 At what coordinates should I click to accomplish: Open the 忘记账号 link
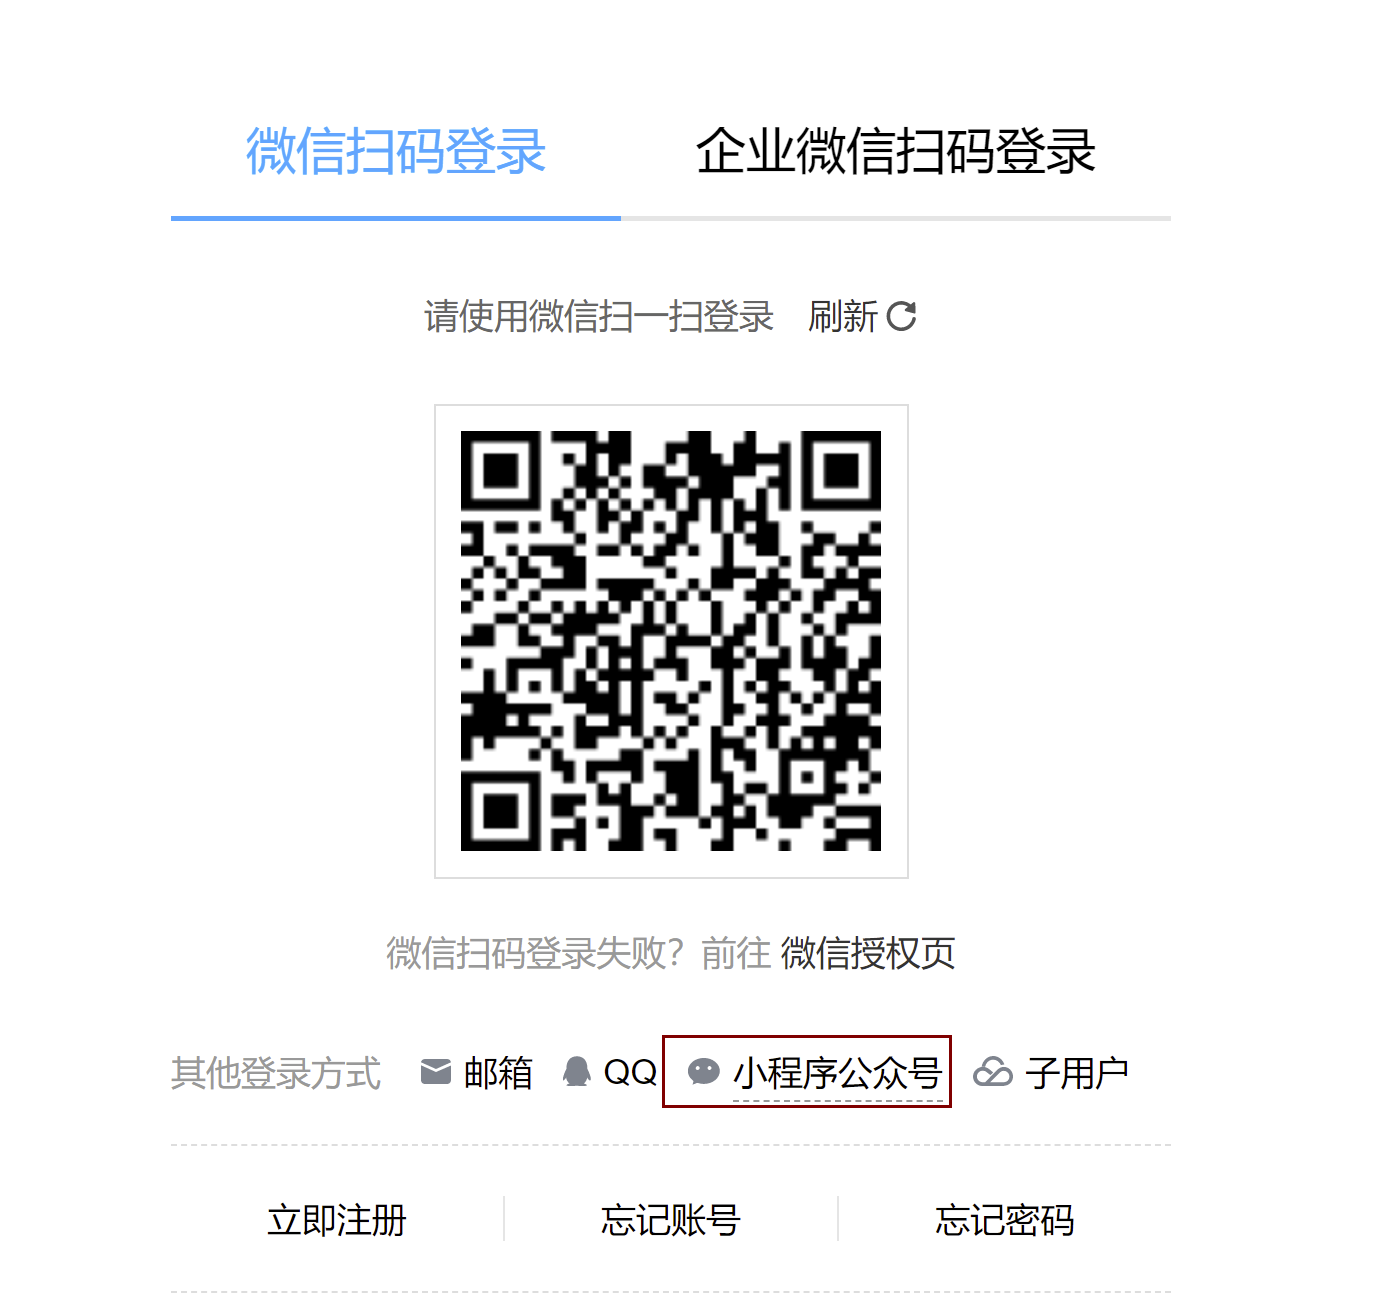[671, 1220]
